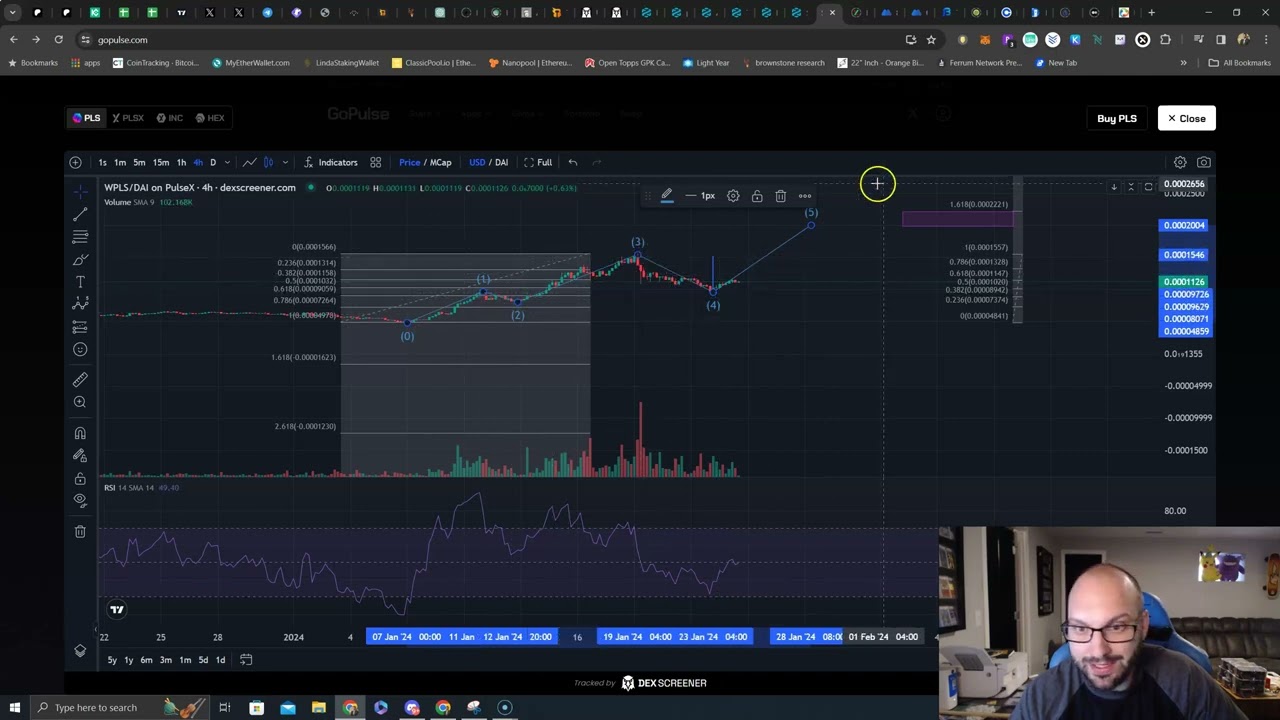This screenshot has height=720, width=1280.
Task: Switch chart interval to 5m
Action: pos(139,162)
